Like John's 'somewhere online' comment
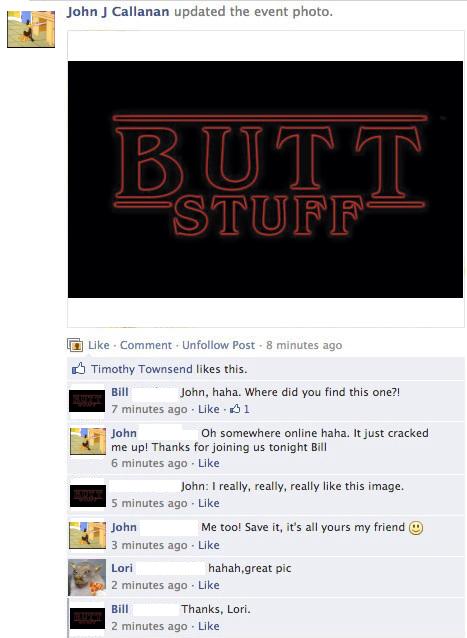 [x=209, y=463]
